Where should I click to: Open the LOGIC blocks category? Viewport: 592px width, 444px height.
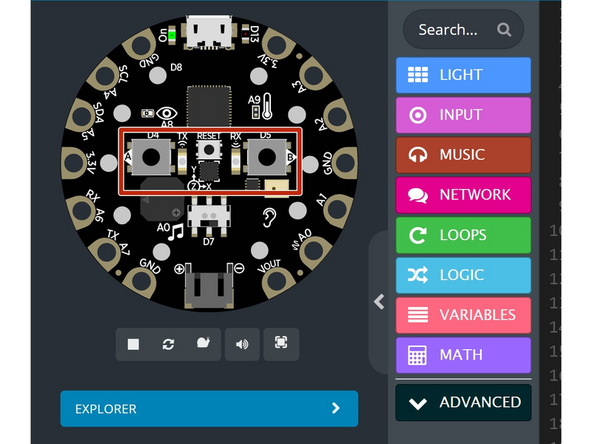coord(463,275)
